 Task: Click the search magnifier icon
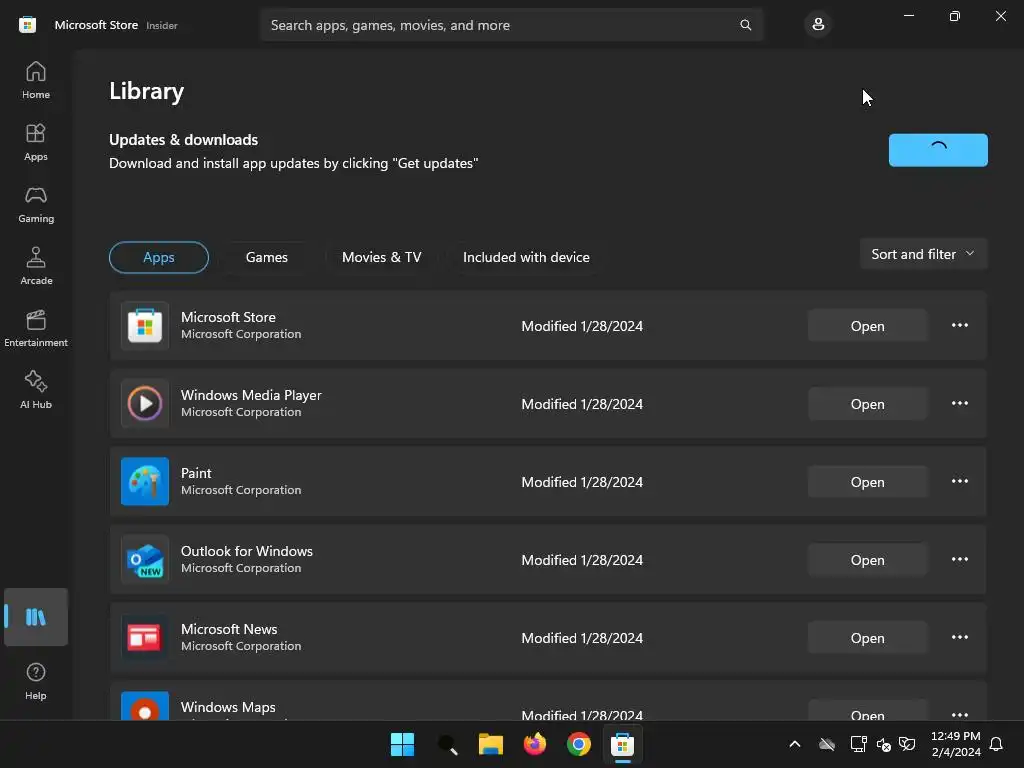[x=745, y=25]
